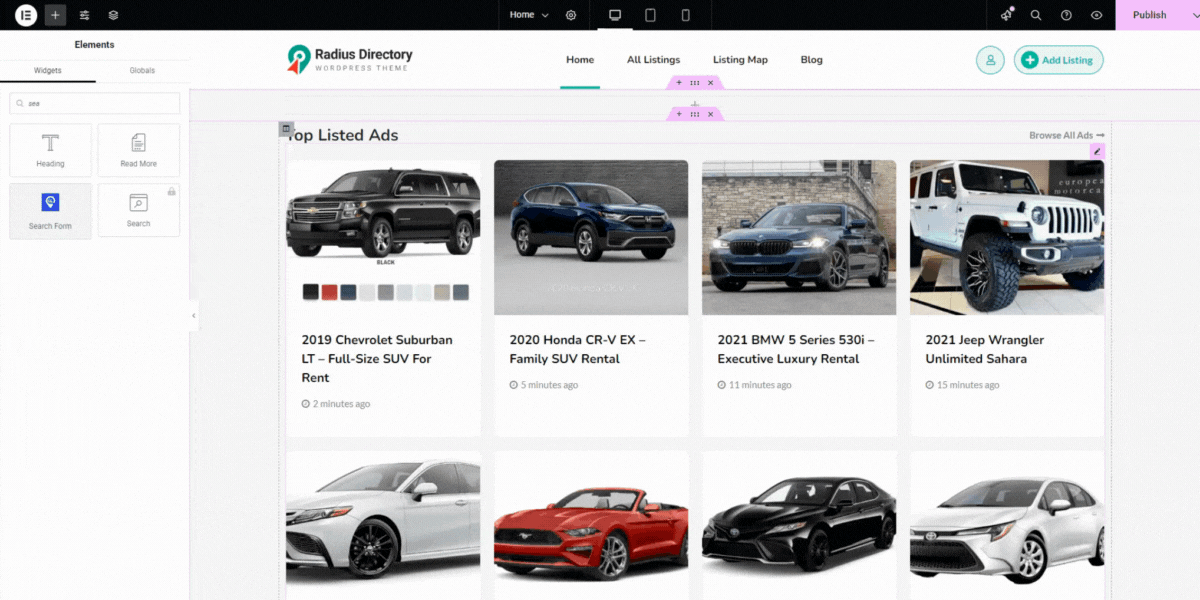This screenshot has width=1200, height=600.
Task: Open the Finder search icon in top bar
Action: click(1036, 15)
